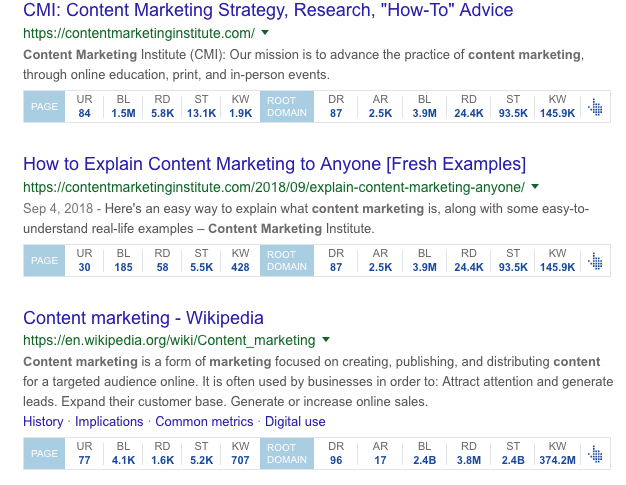Click PAGE label in the Wikipedia metrics bar
This screenshot has width=626, height=485.
coord(44,453)
